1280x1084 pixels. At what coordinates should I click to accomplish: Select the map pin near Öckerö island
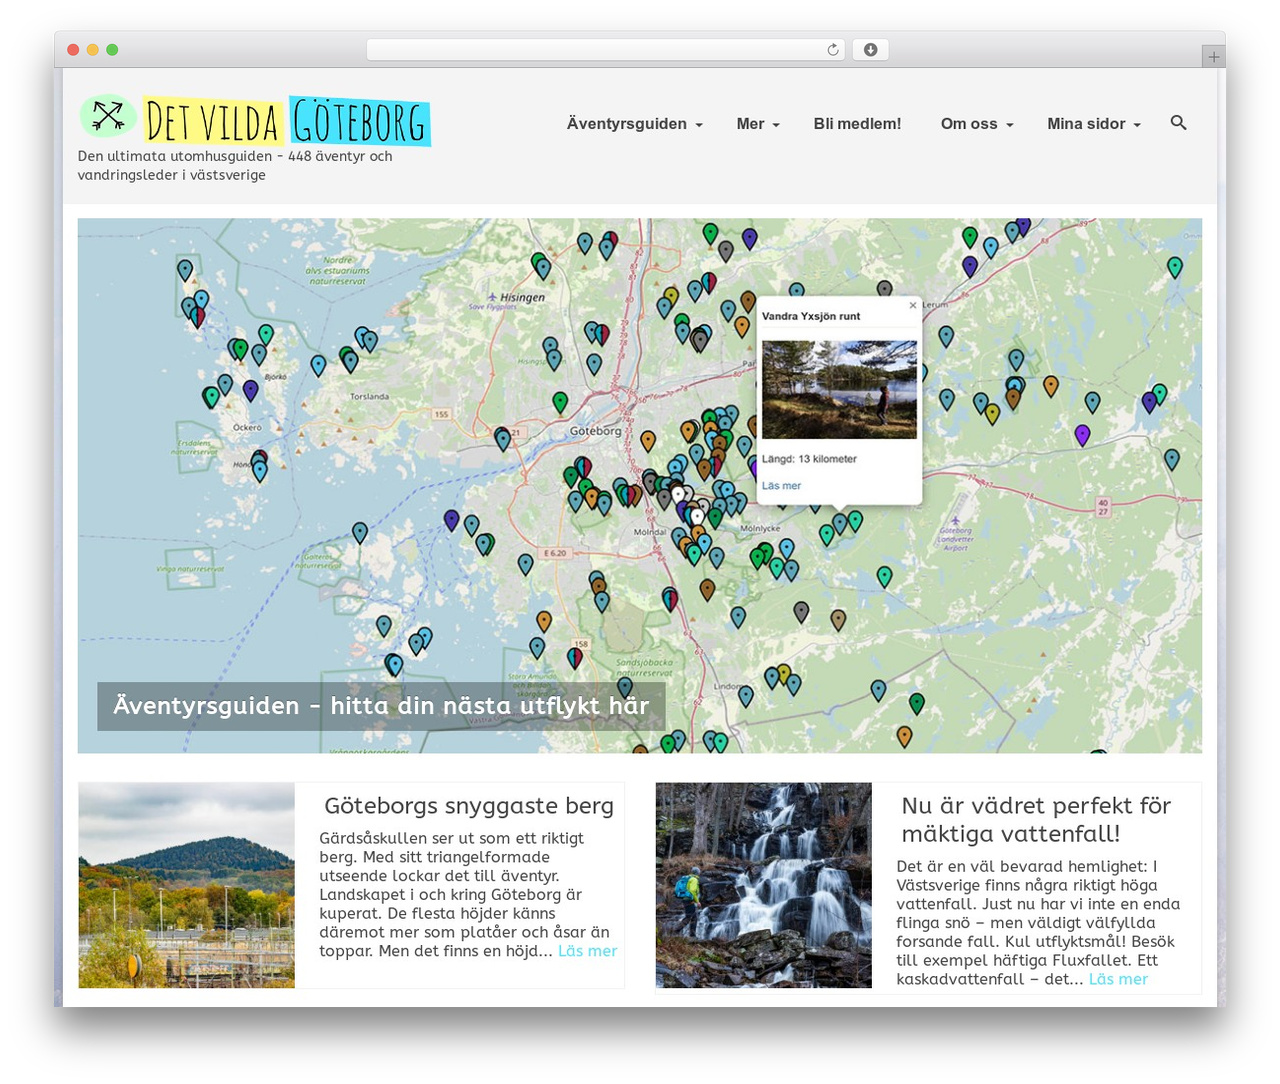coord(250,390)
